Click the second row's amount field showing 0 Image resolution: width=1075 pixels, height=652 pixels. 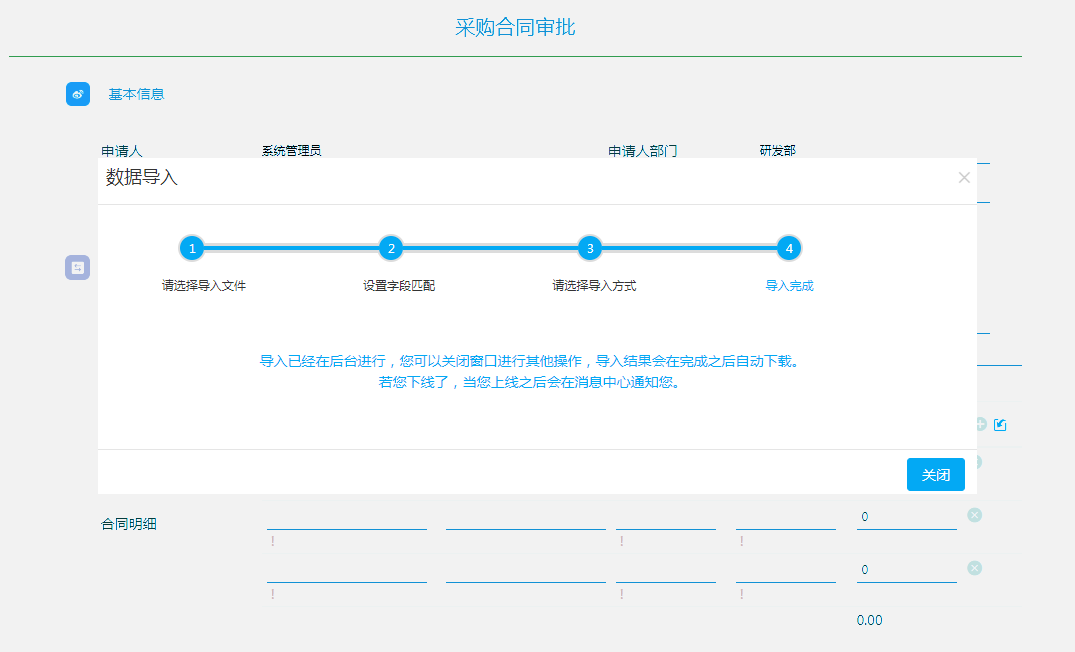coord(906,570)
